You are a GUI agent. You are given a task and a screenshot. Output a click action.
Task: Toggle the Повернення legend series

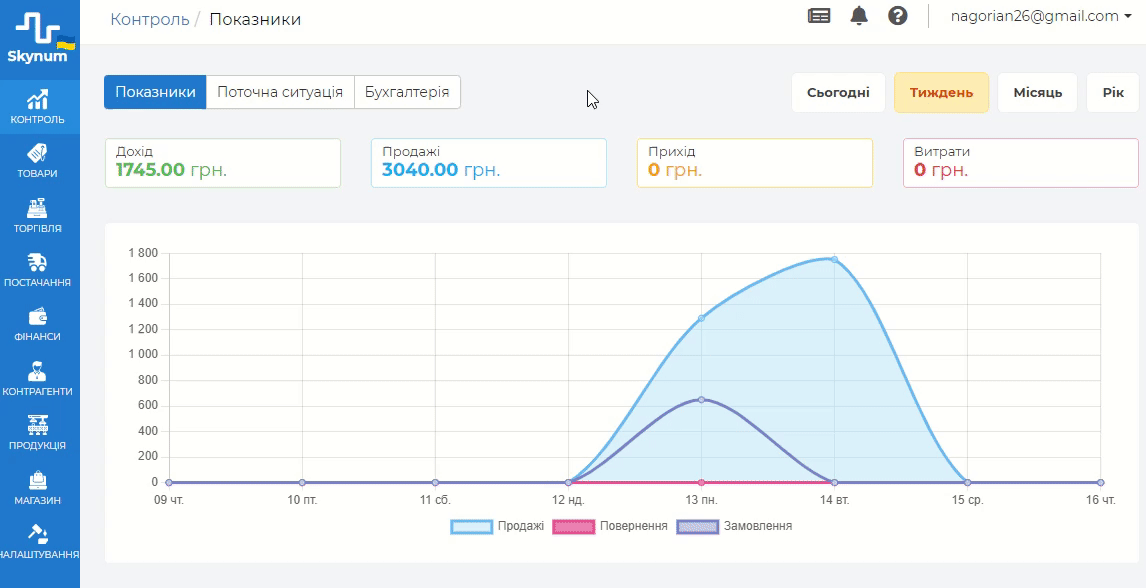610,526
